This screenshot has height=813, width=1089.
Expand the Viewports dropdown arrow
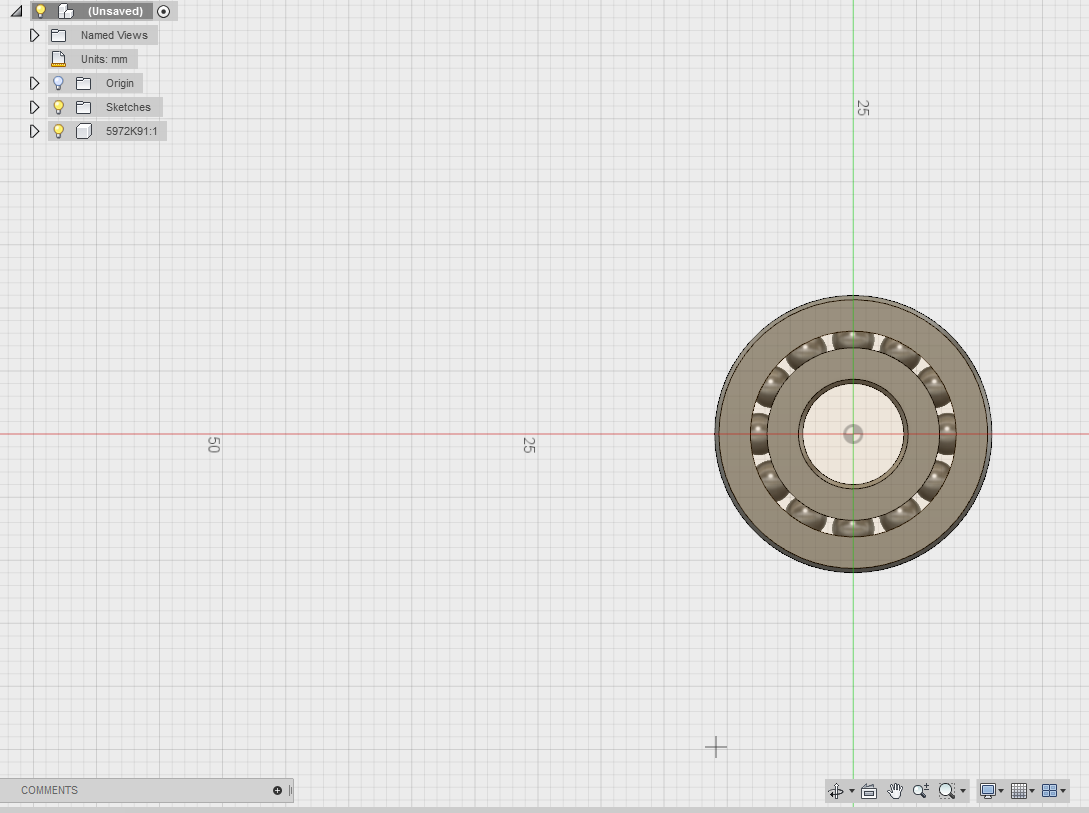point(1063,791)
